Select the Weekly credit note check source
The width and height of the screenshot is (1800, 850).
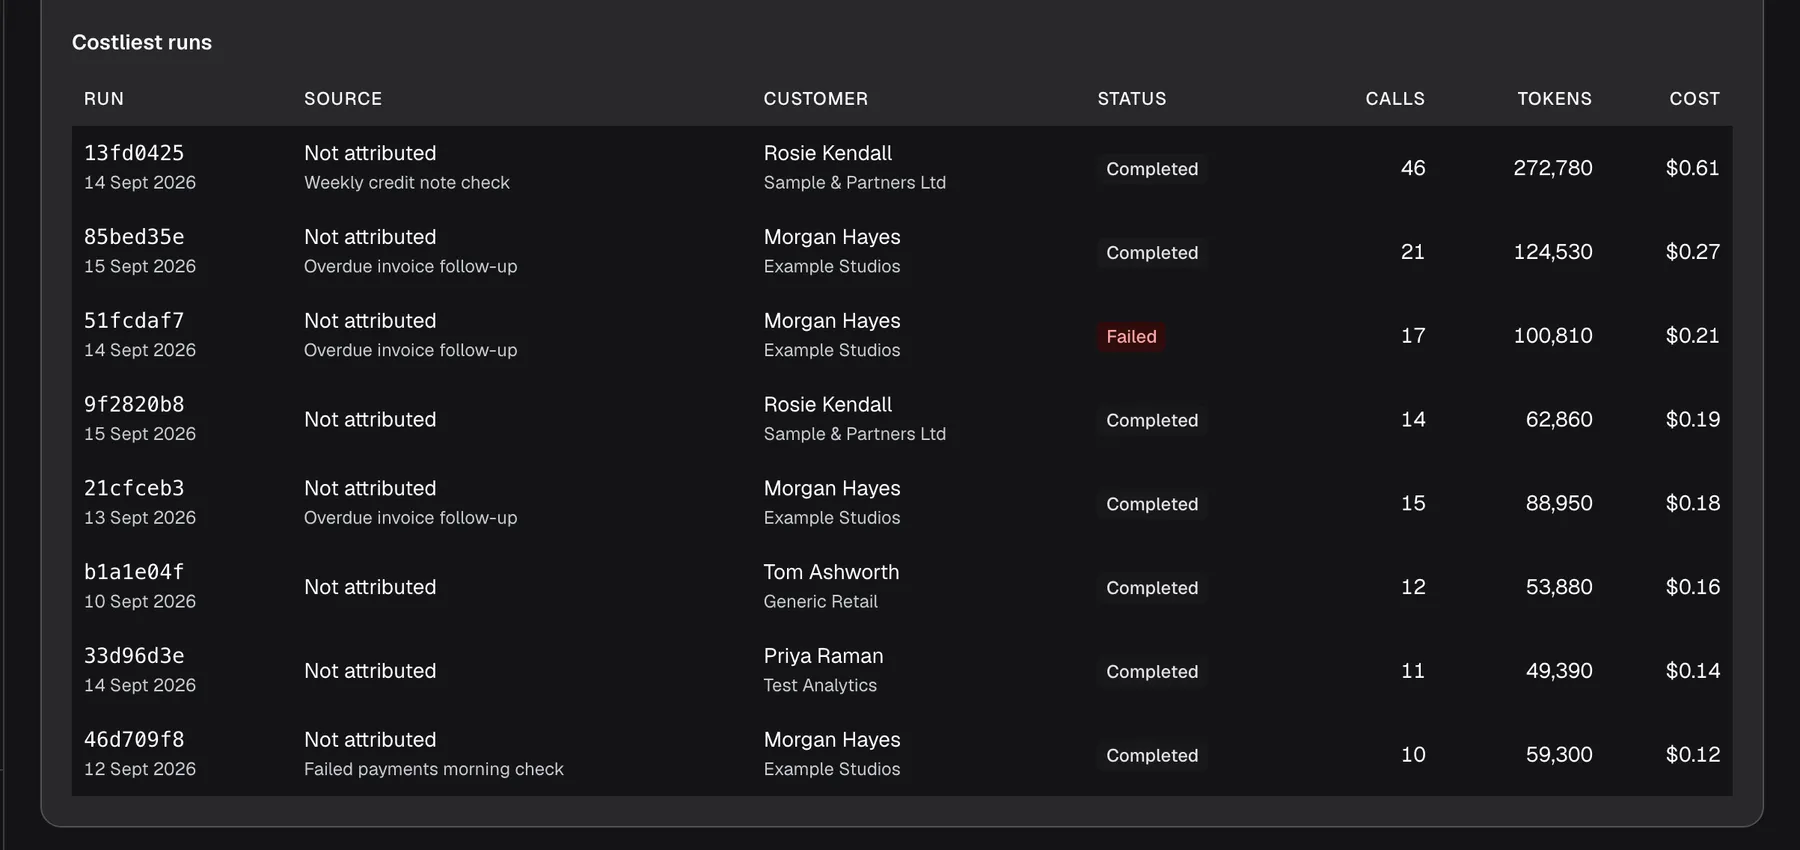407,183
